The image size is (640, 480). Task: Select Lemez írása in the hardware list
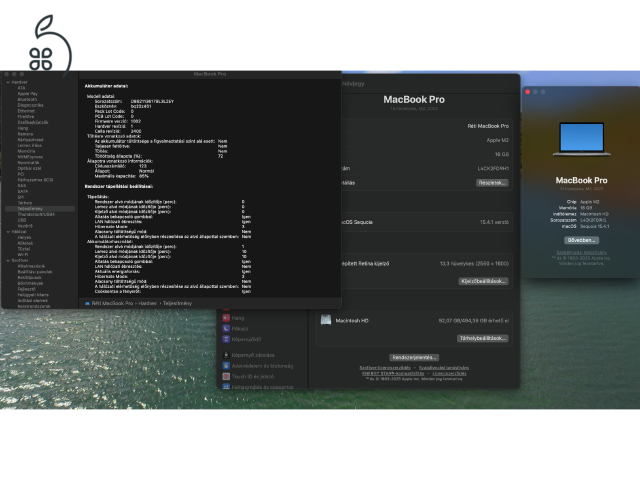(29, 145)
